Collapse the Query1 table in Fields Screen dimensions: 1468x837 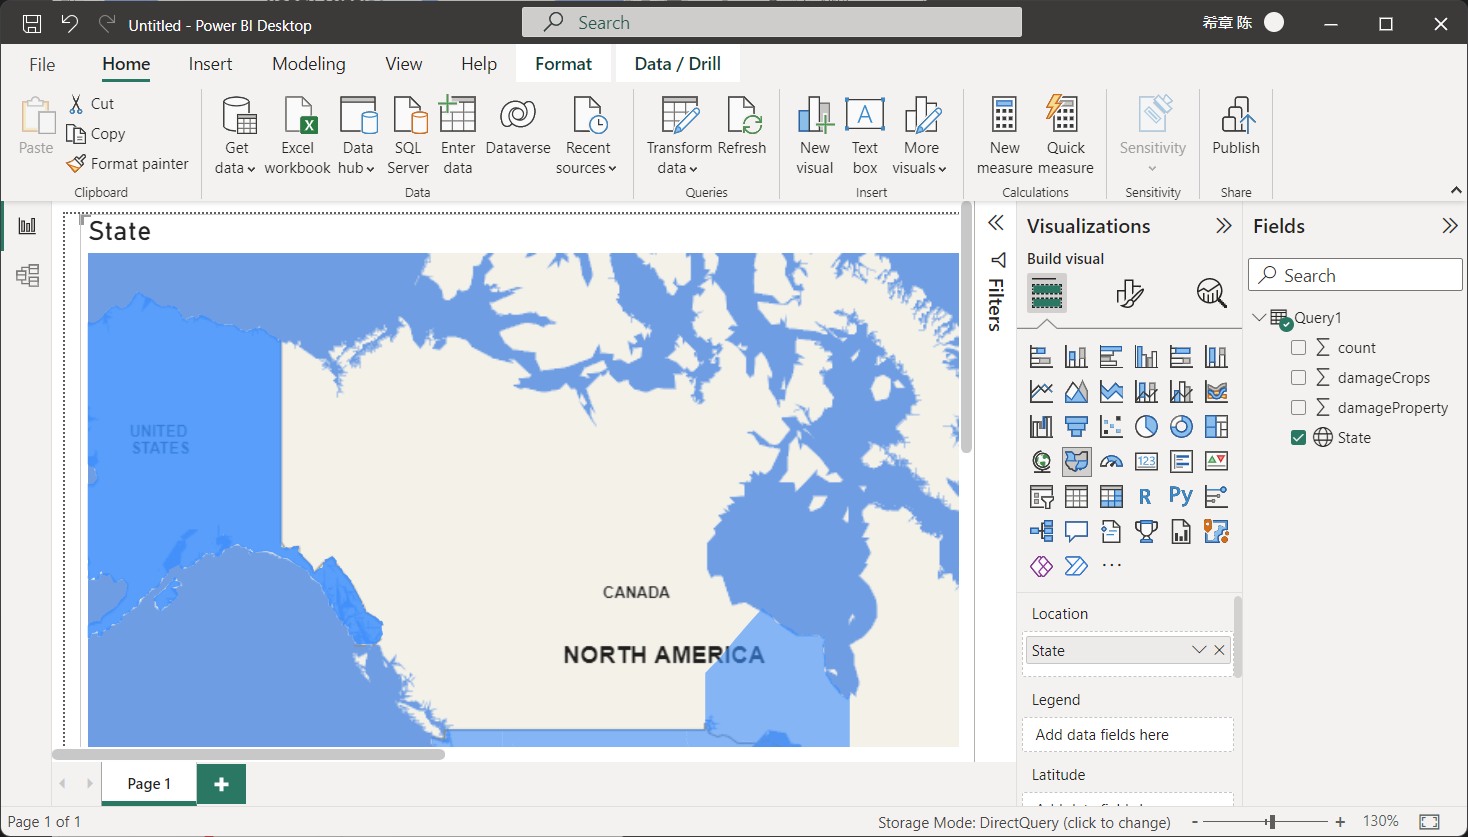(x=1259, y=318)
